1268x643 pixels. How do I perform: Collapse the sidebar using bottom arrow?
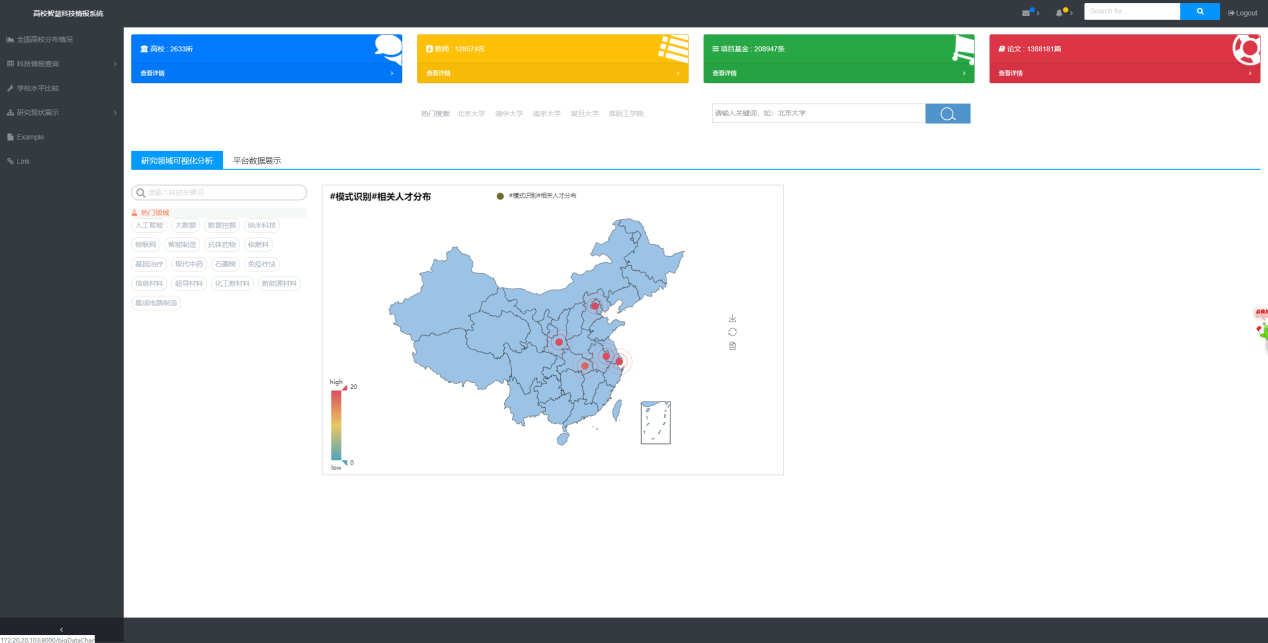coord(61,629)
